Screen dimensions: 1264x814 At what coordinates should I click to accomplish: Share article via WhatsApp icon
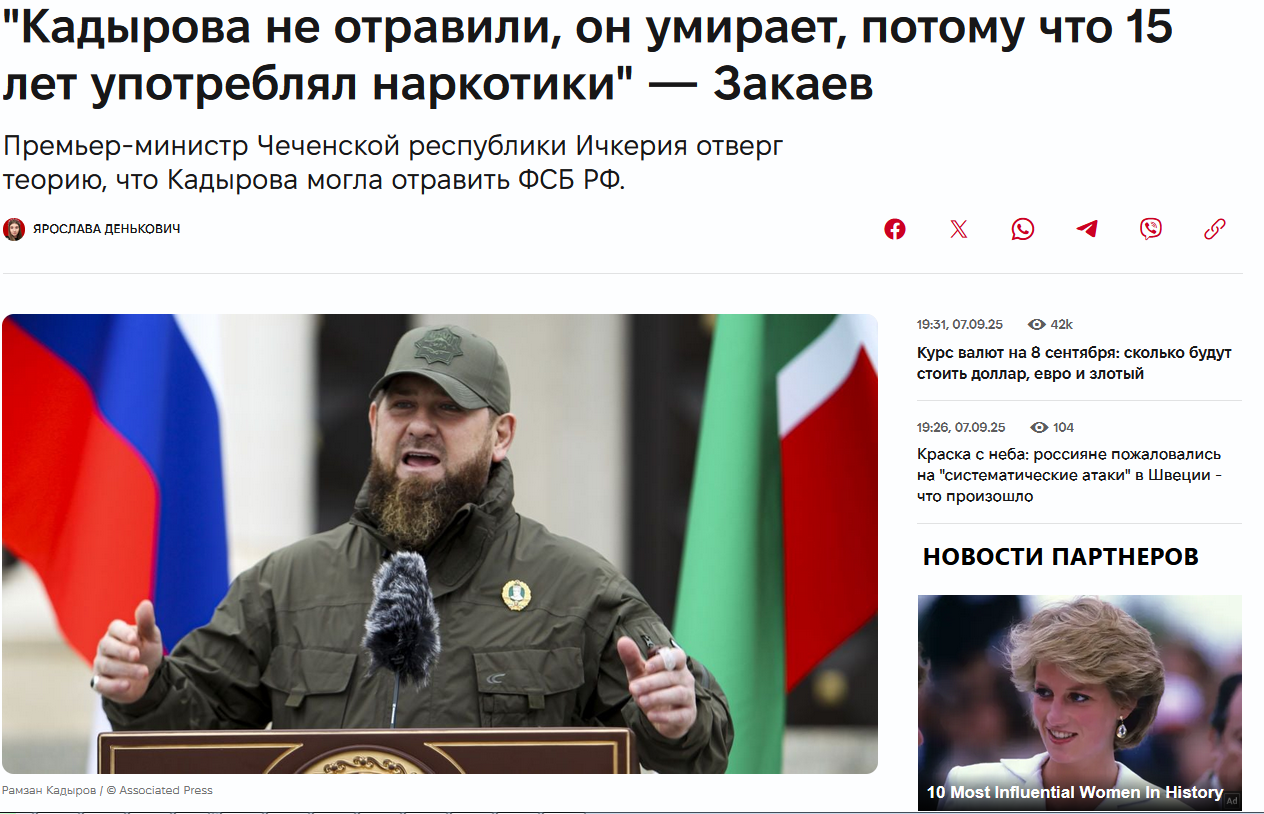[1023, 229]
